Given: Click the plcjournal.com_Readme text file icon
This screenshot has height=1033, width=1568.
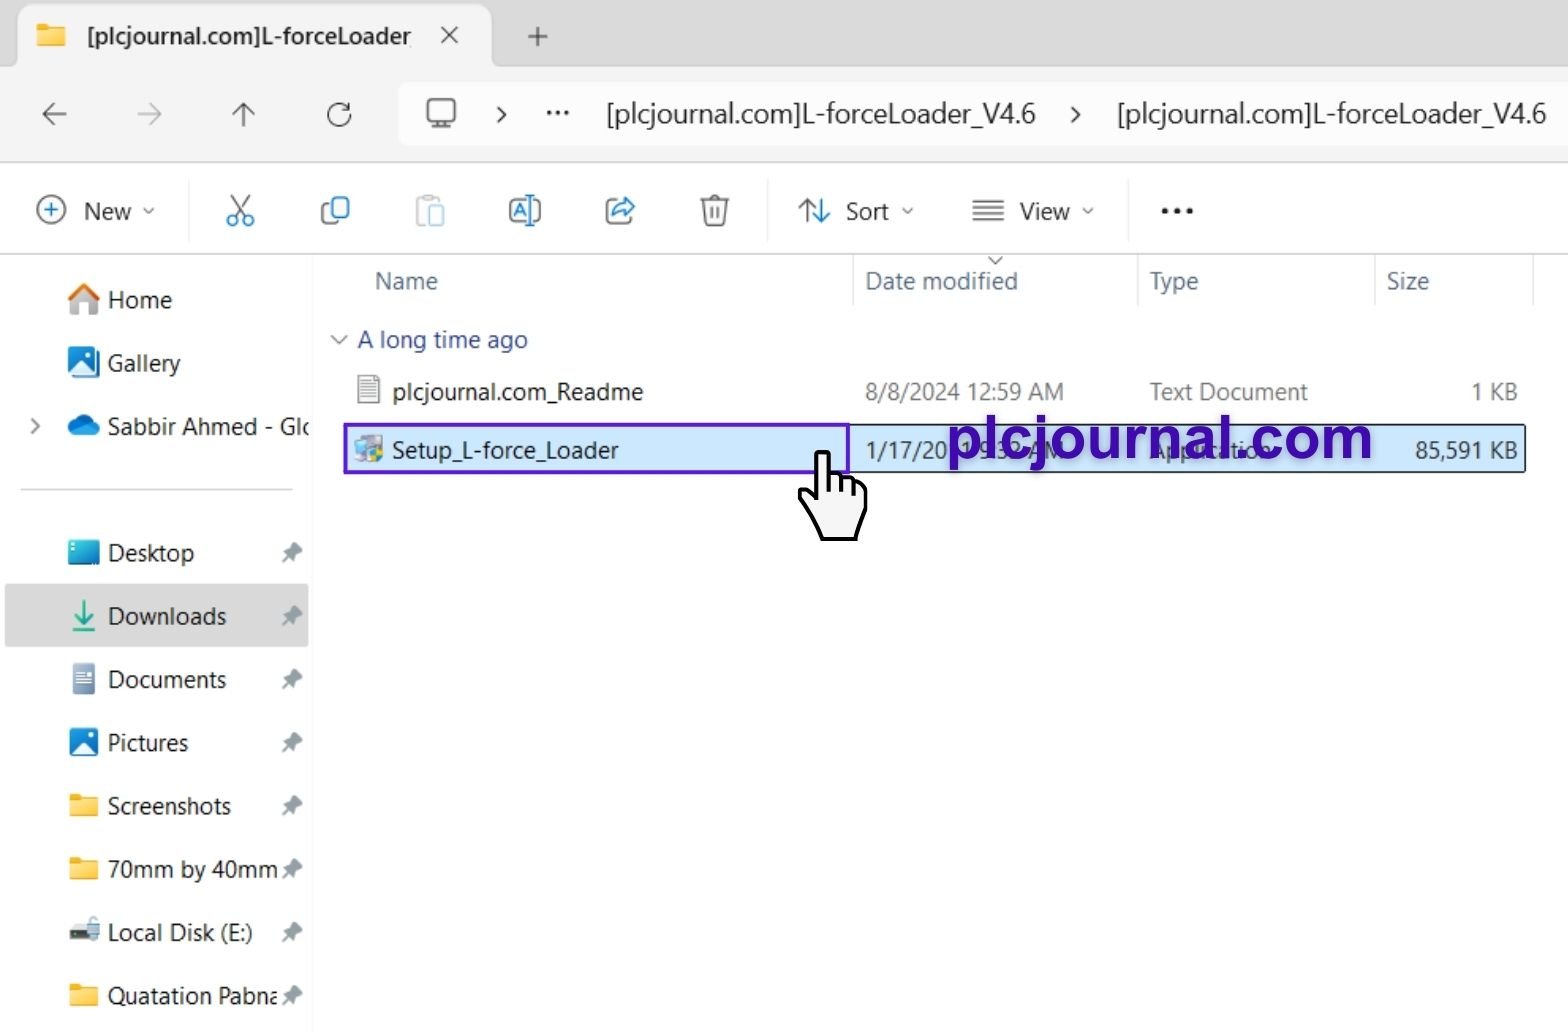Looking at the screenshot, I should [368, 390].
